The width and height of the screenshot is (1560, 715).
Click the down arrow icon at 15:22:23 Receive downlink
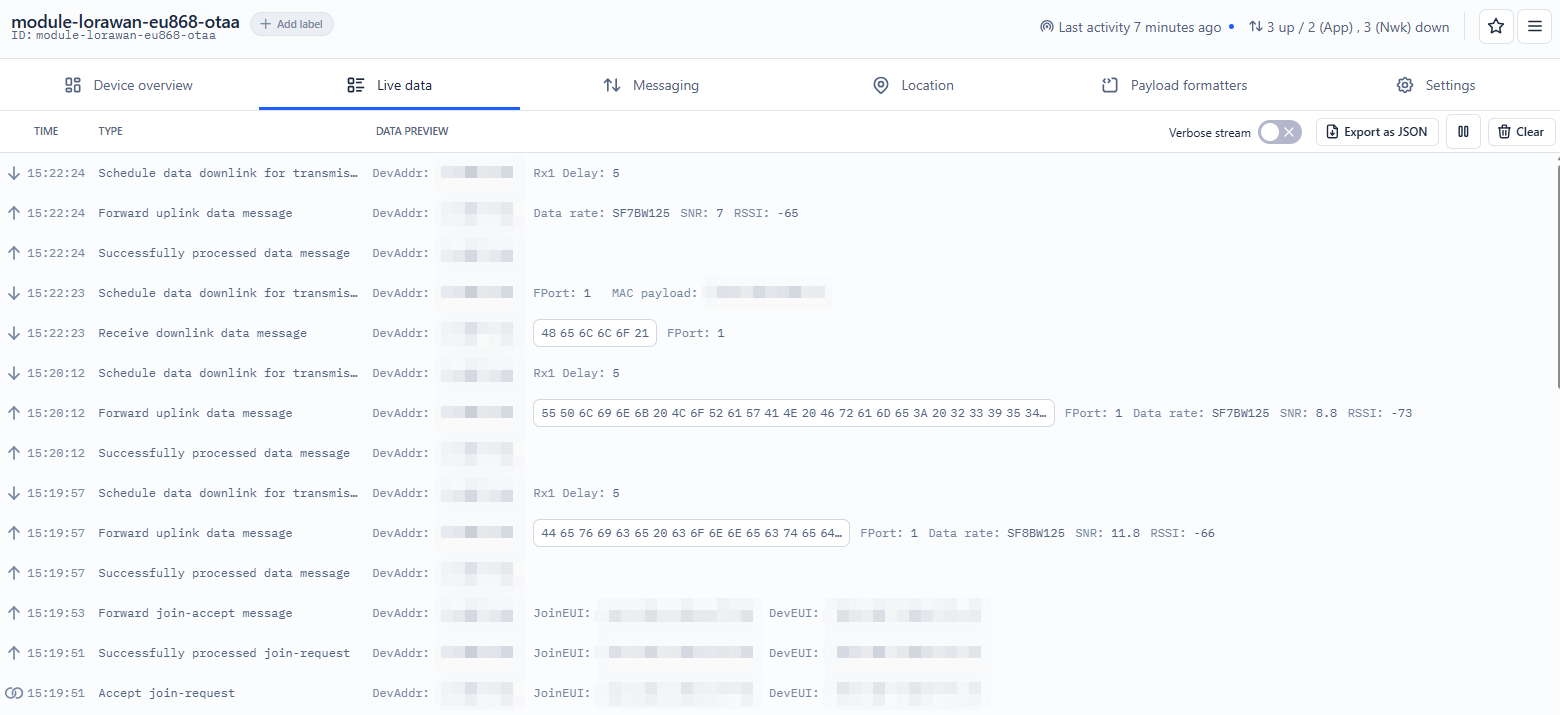[14, 333]
